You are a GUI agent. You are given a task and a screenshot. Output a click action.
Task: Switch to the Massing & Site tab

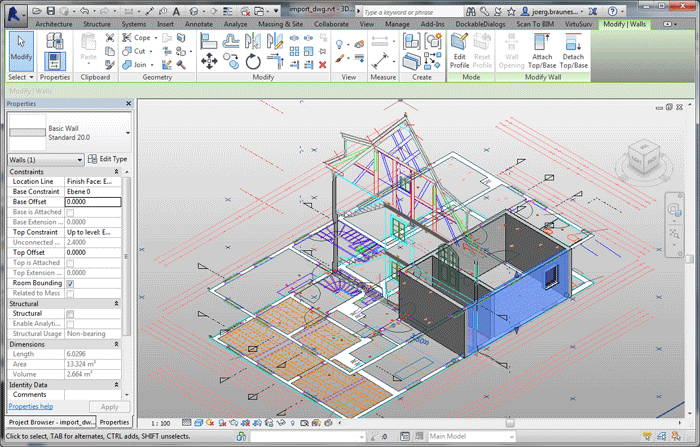click(280, 24)
